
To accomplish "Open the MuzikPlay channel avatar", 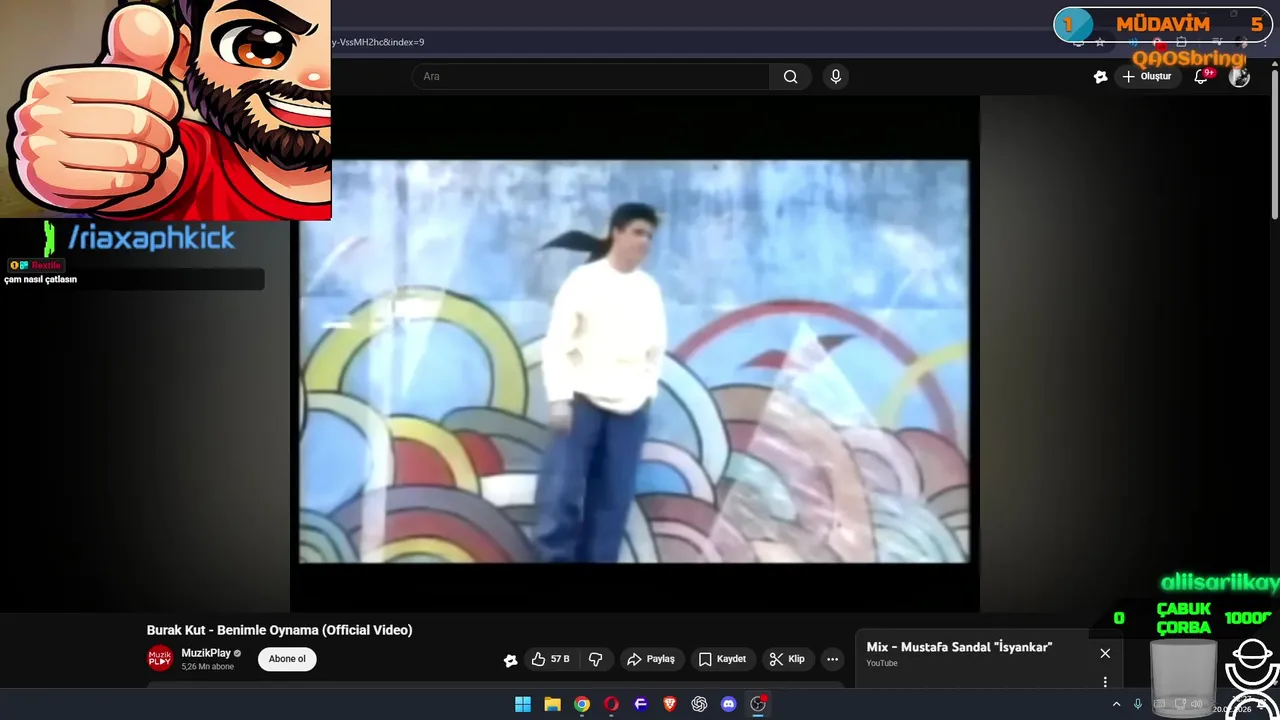I will coord(160,658).
